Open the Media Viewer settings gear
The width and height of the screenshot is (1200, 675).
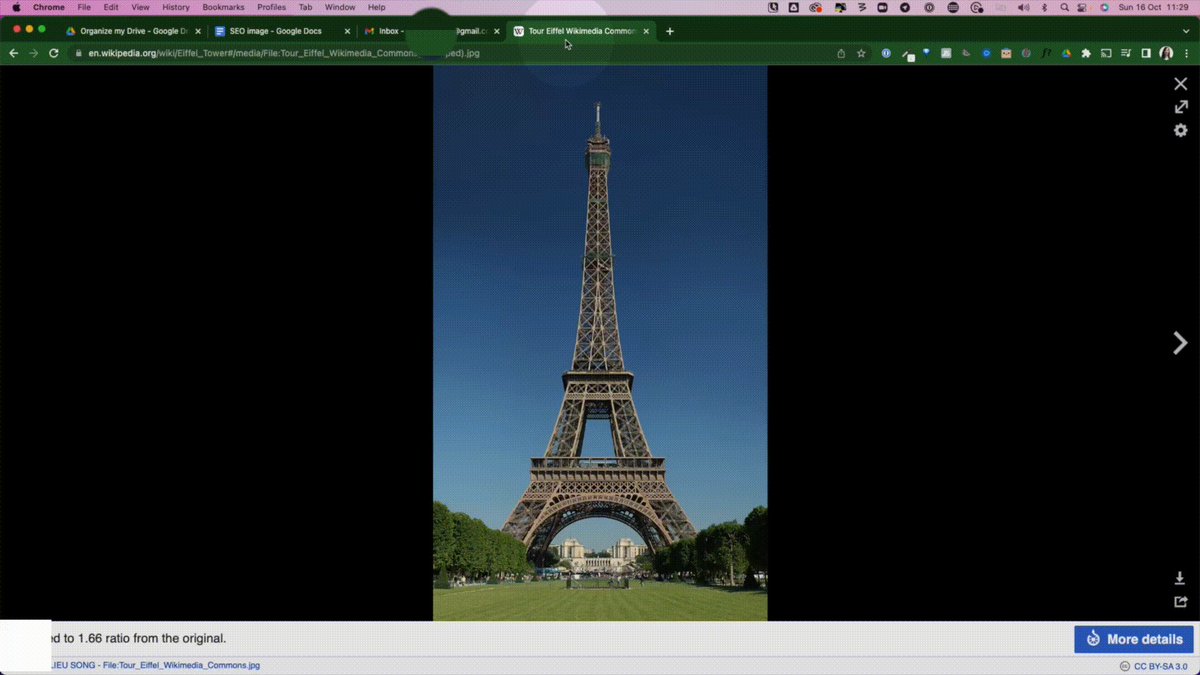pyautogui.click(x=1180, y=130)
